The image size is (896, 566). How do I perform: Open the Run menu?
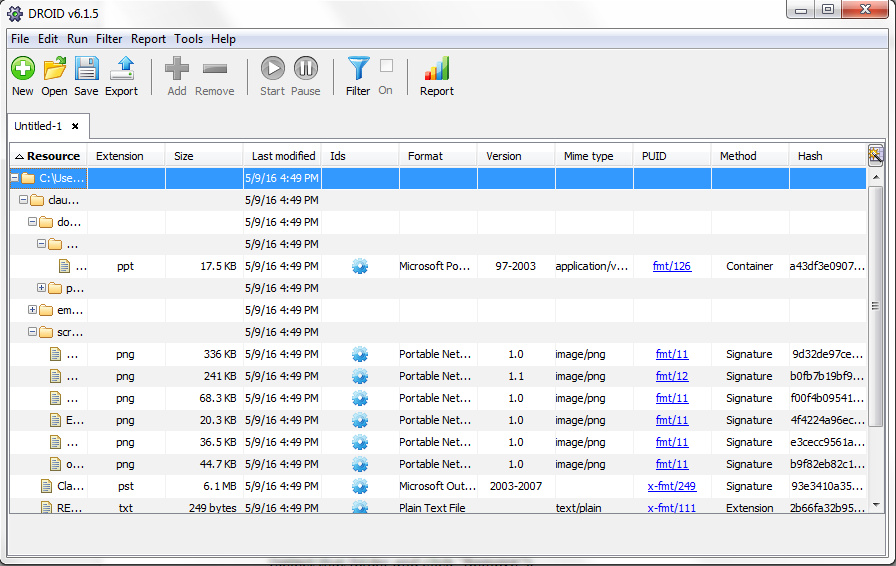click(77, 39)
